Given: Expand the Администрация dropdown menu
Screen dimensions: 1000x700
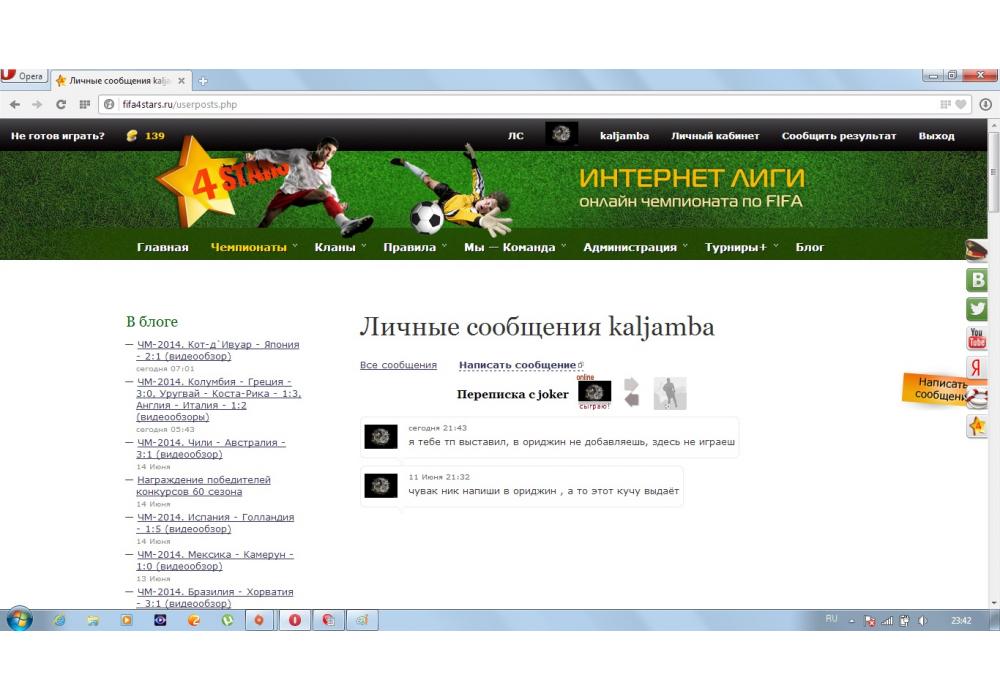Looking at the screenshot, I should tap(634, 247).
